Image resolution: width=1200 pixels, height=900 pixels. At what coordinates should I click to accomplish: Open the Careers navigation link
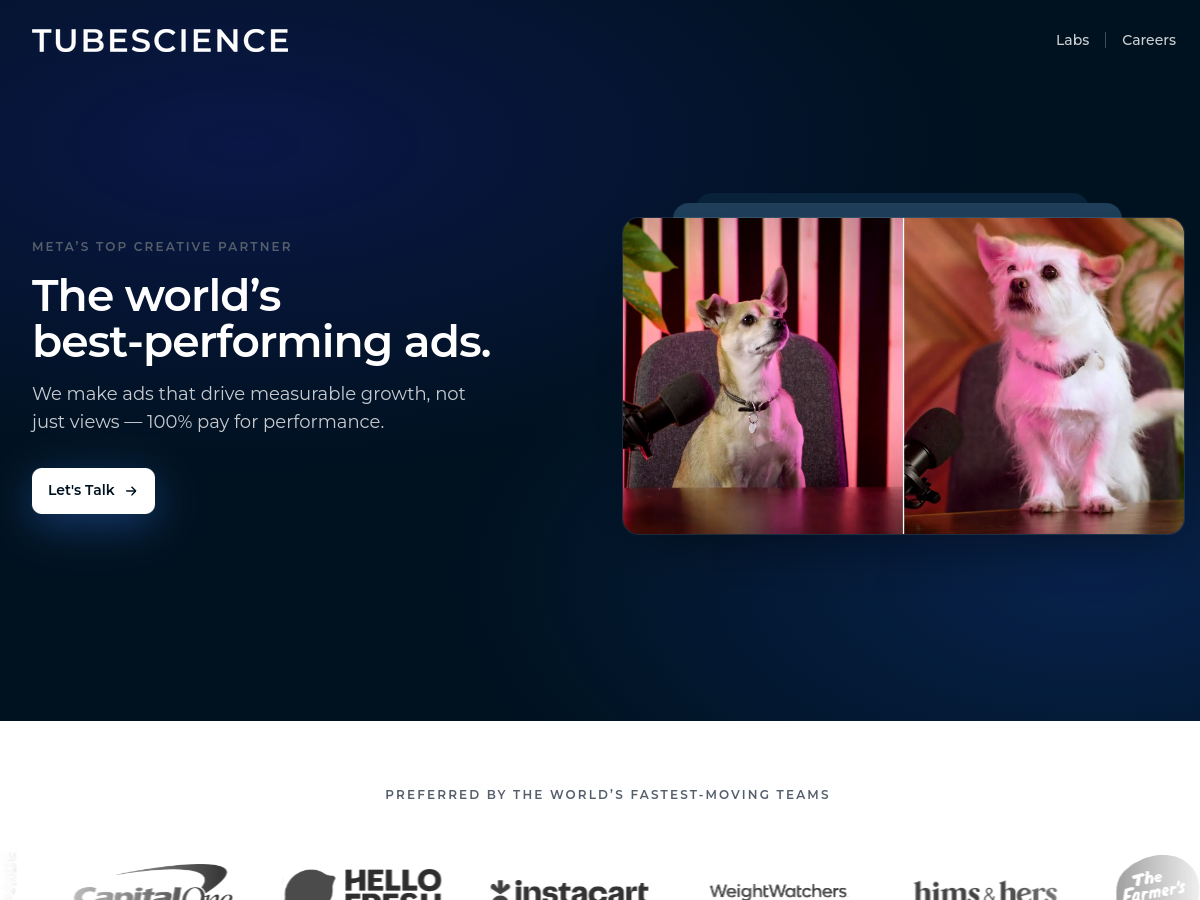[x=1149, y=40]
